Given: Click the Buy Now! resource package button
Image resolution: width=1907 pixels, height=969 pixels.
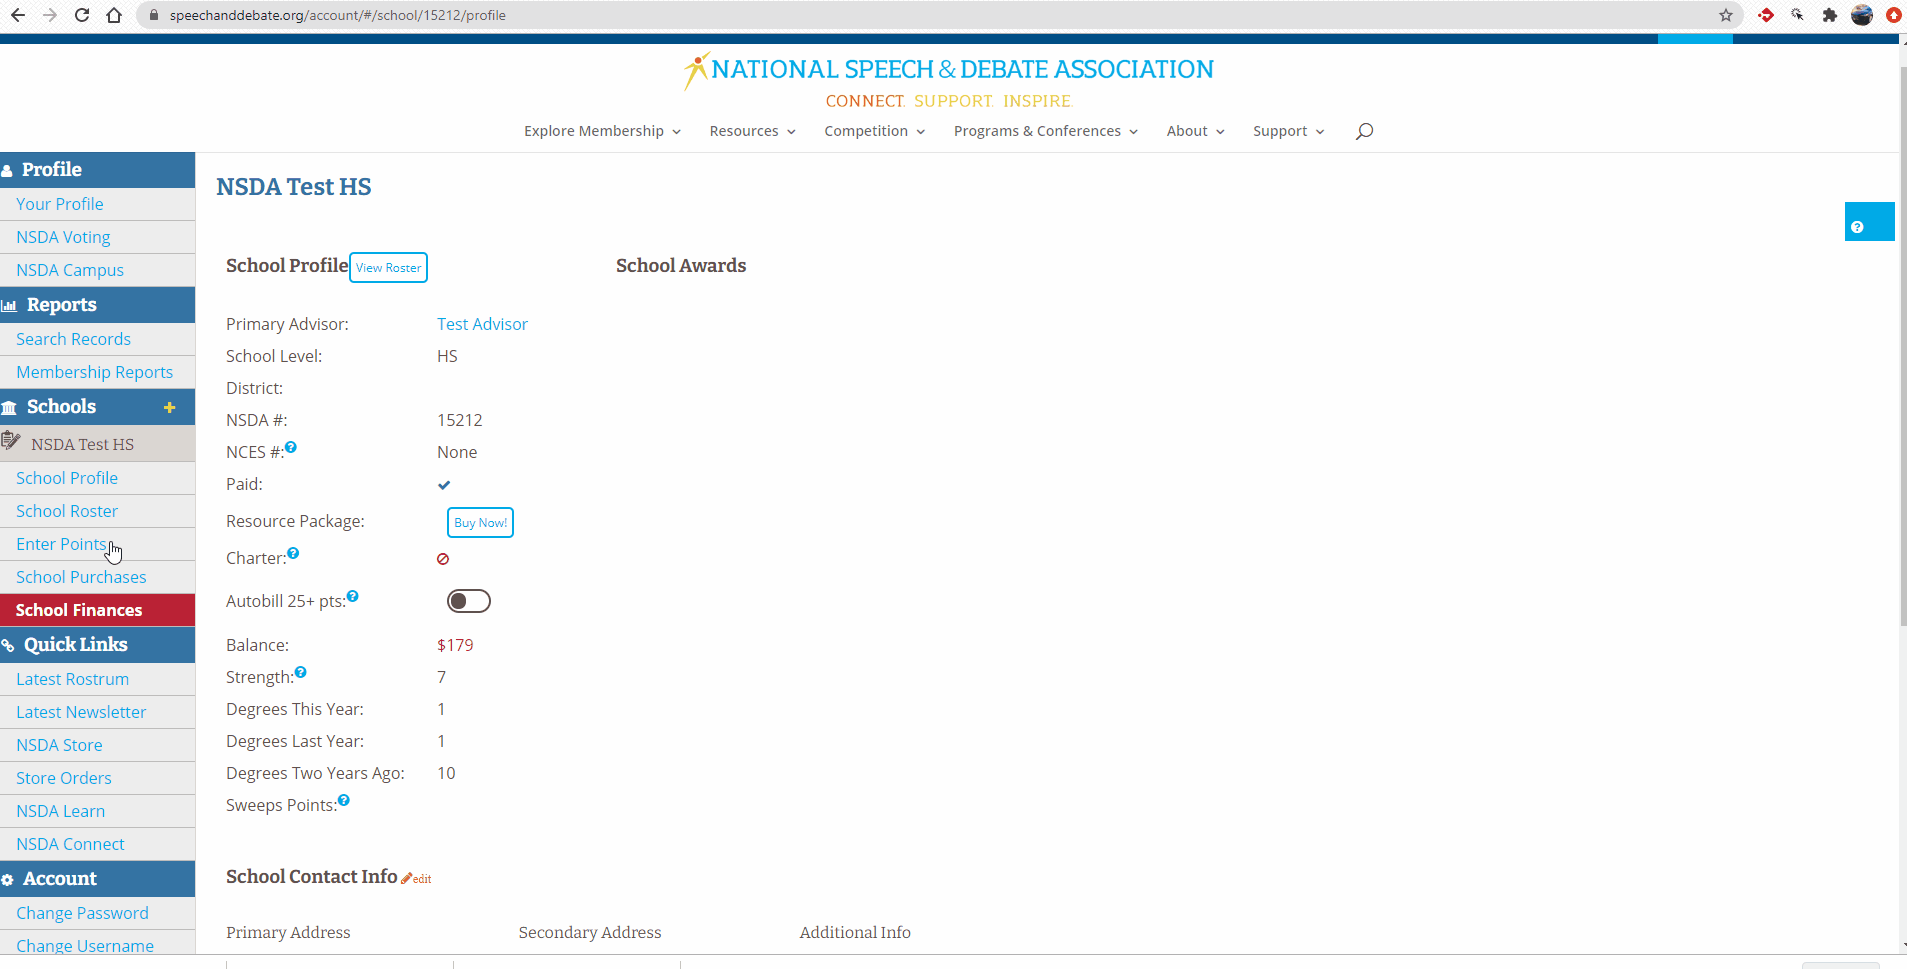Looking at the screenshot, I should pyautogui.click(x=480, y=522).
